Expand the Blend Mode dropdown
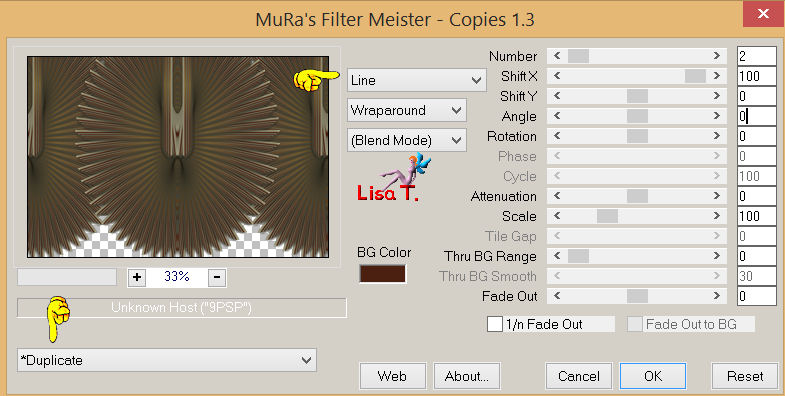 (x=407, y=140)
